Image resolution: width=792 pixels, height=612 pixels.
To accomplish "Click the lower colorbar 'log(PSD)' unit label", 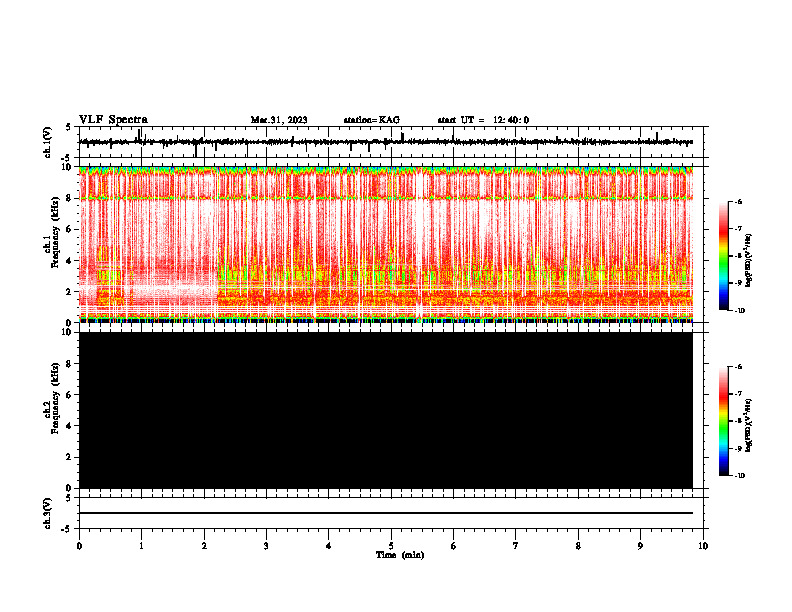I will click(749, 426).
